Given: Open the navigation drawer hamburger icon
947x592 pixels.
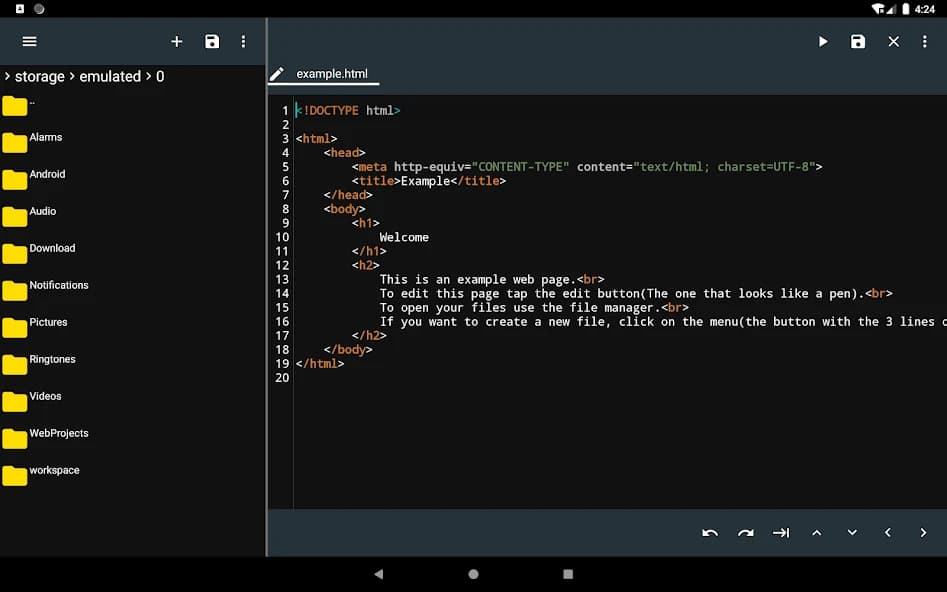Looking at the screenshot, I should pos(29,41).
